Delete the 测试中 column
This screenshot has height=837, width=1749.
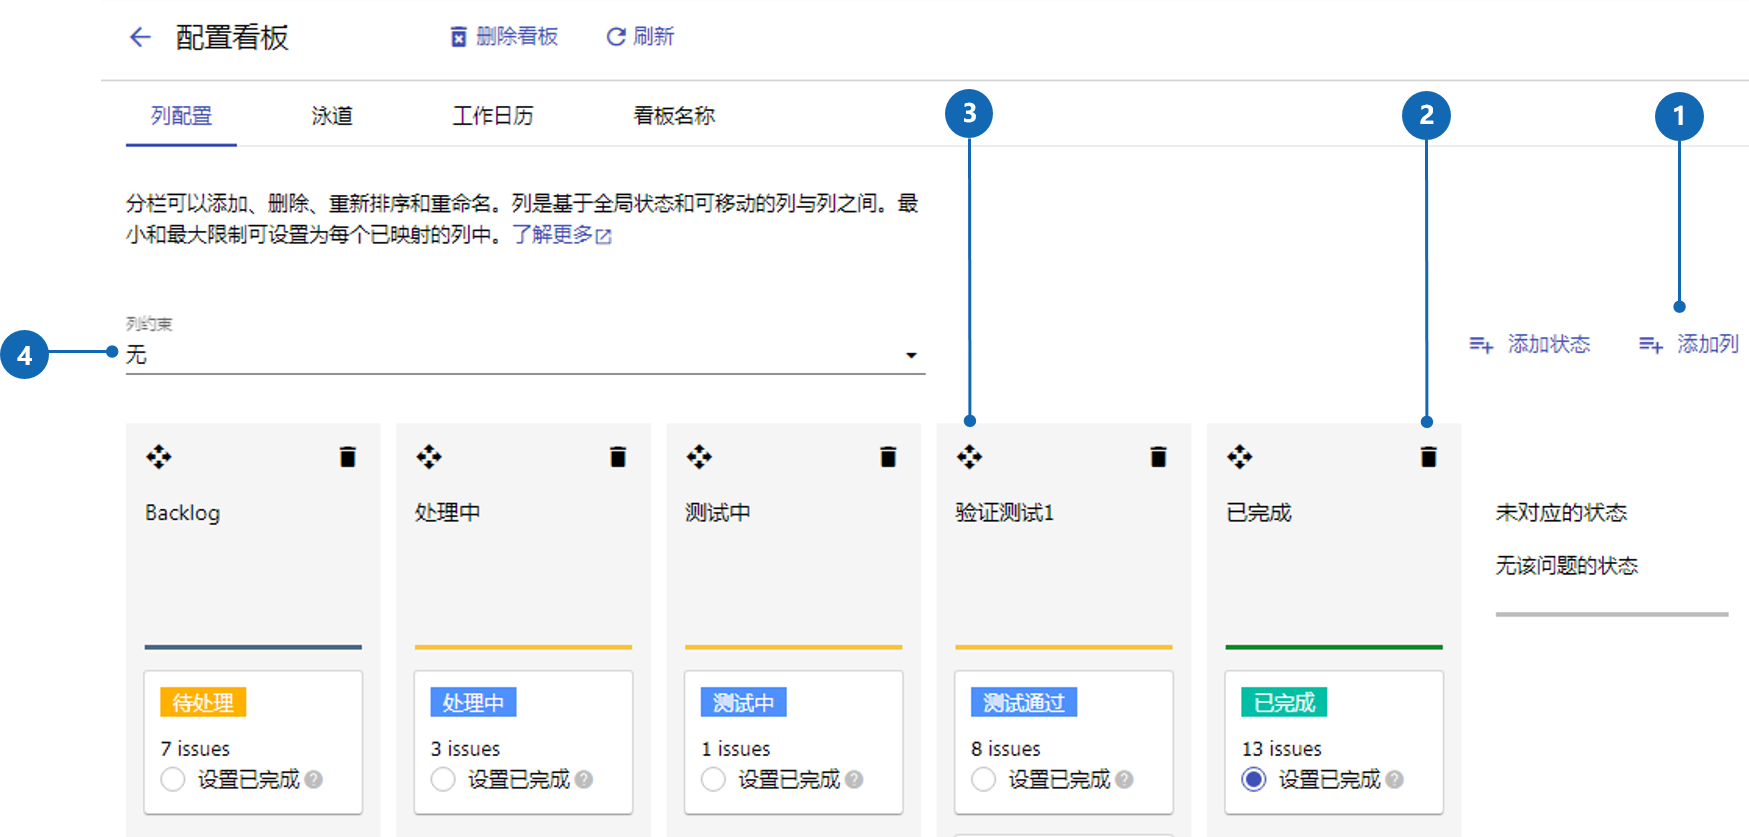(888, 457)
